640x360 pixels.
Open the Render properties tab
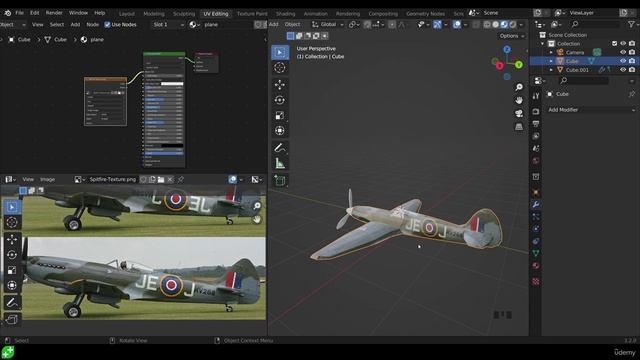[x=536, y=111]
